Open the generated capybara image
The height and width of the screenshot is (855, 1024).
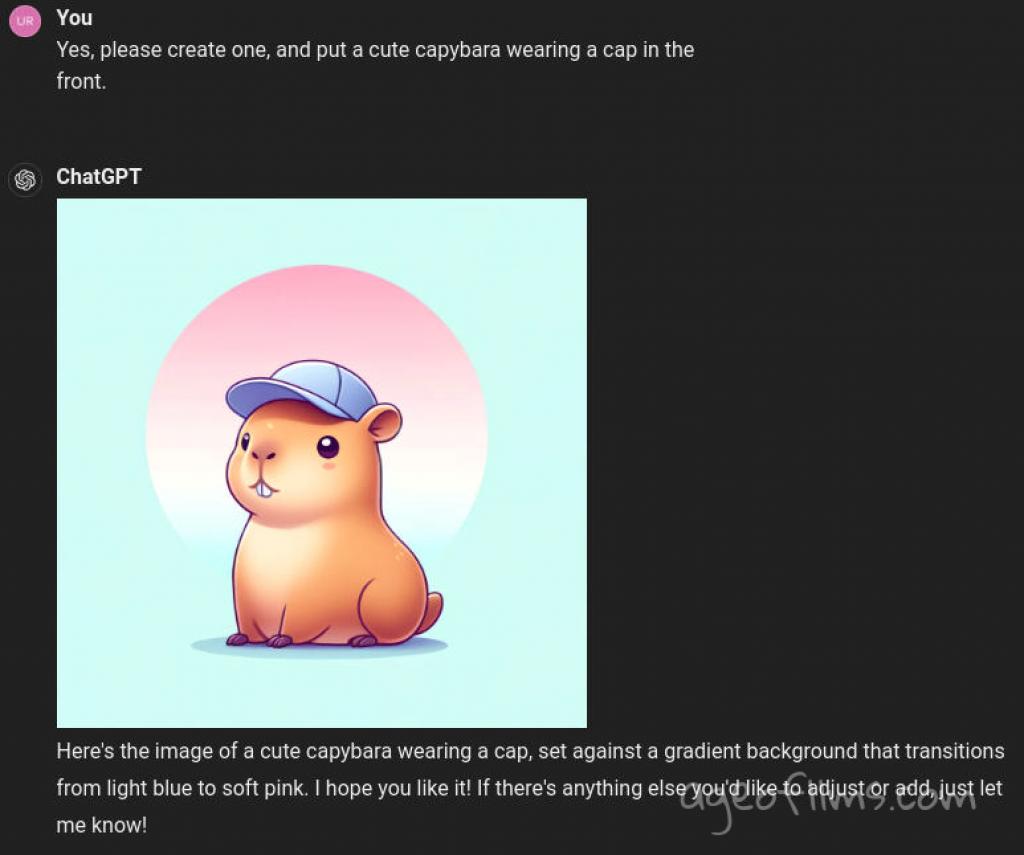point(321,463)
